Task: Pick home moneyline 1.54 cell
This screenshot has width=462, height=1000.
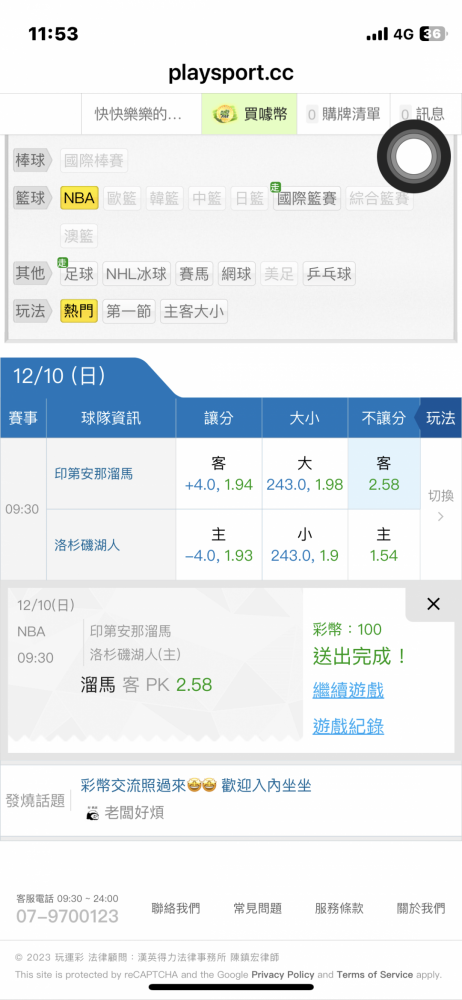Action: click(x=384, y=545)
